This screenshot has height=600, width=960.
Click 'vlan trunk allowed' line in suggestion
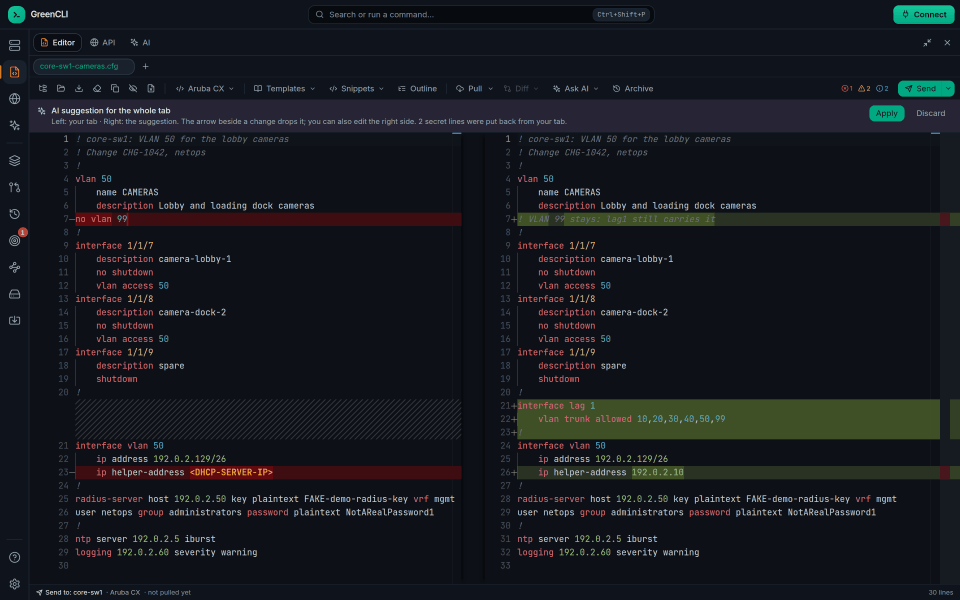coord(631,419)
